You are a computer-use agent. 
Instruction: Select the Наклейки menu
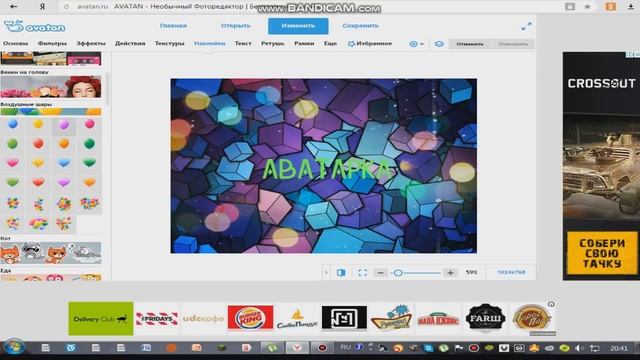pos(209,43)
